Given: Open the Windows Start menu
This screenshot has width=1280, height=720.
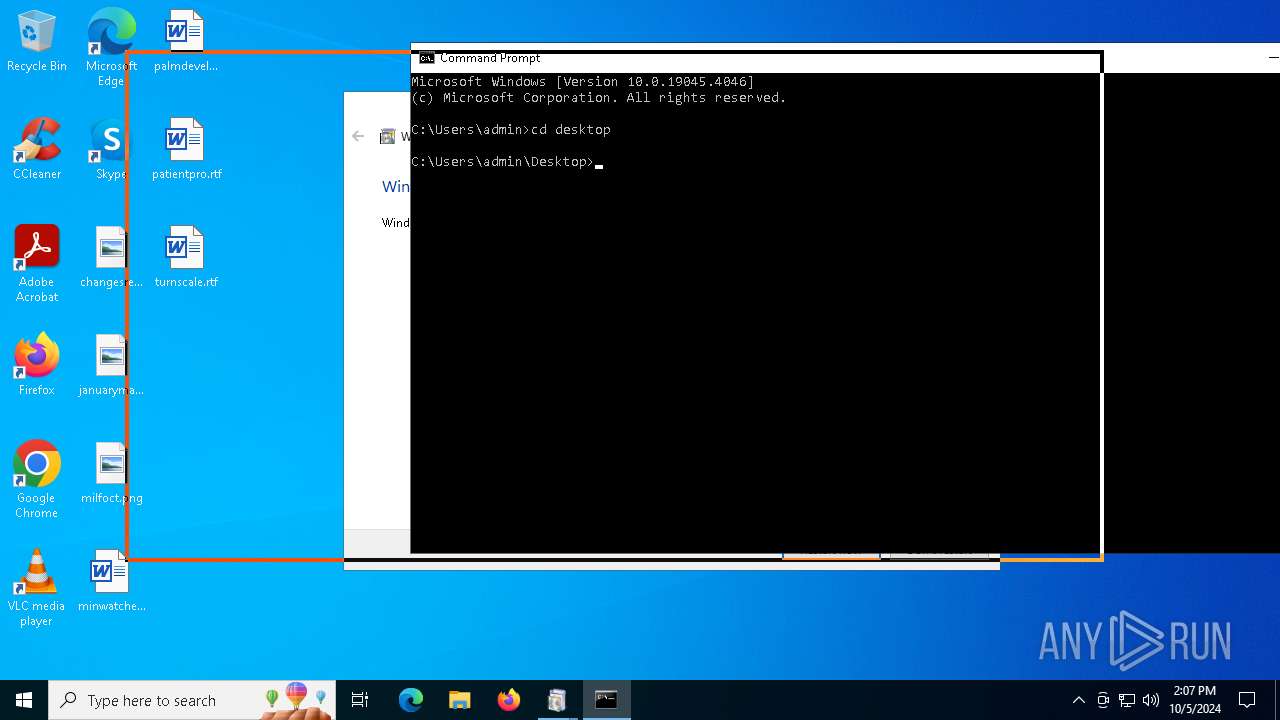Looking at the screenshot, I should (x=24, y=700).
